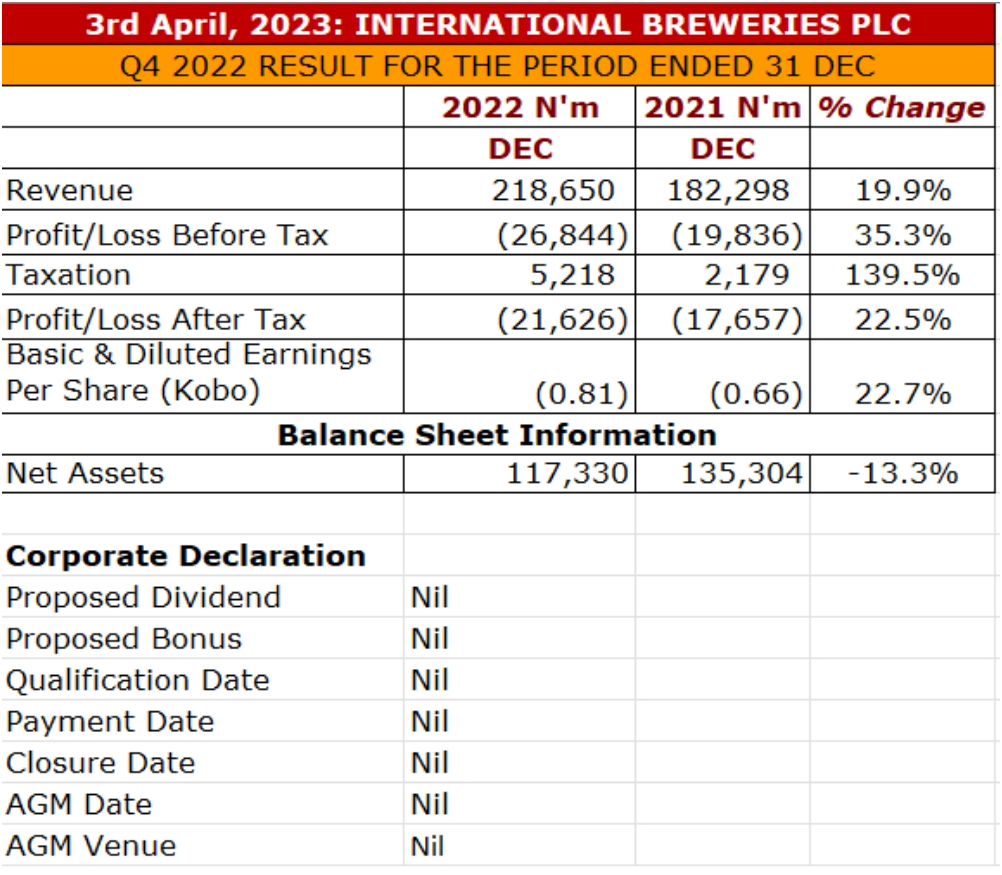This screenshot has height=875, width=1002.
Task: Select the 2021 N'm column header
Action: pyautogui.click(x=723, y=108)
